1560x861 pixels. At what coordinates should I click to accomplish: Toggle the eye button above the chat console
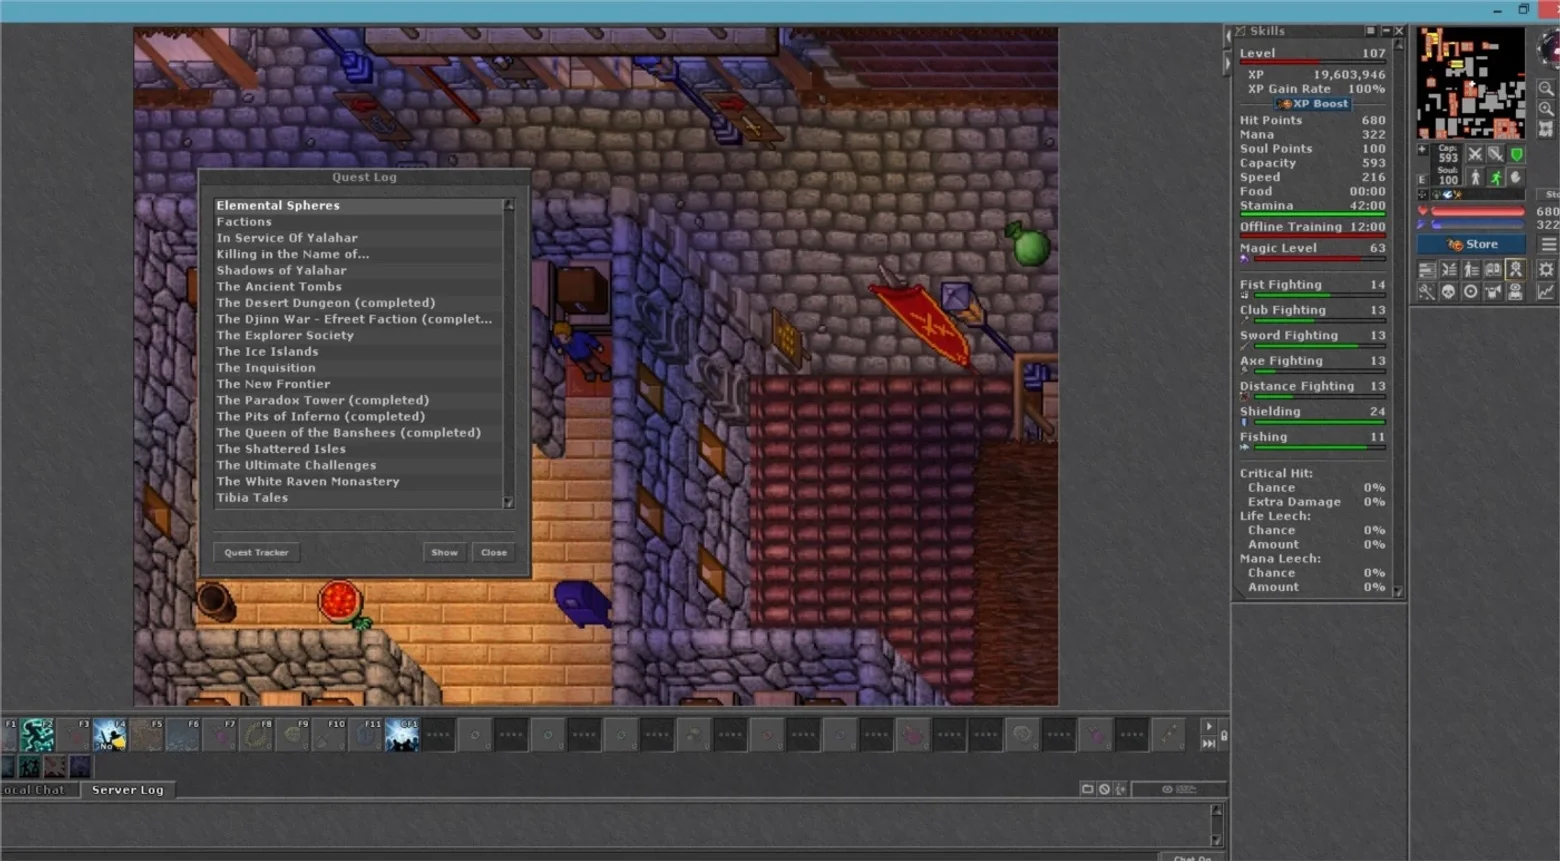coord(1178,789)
